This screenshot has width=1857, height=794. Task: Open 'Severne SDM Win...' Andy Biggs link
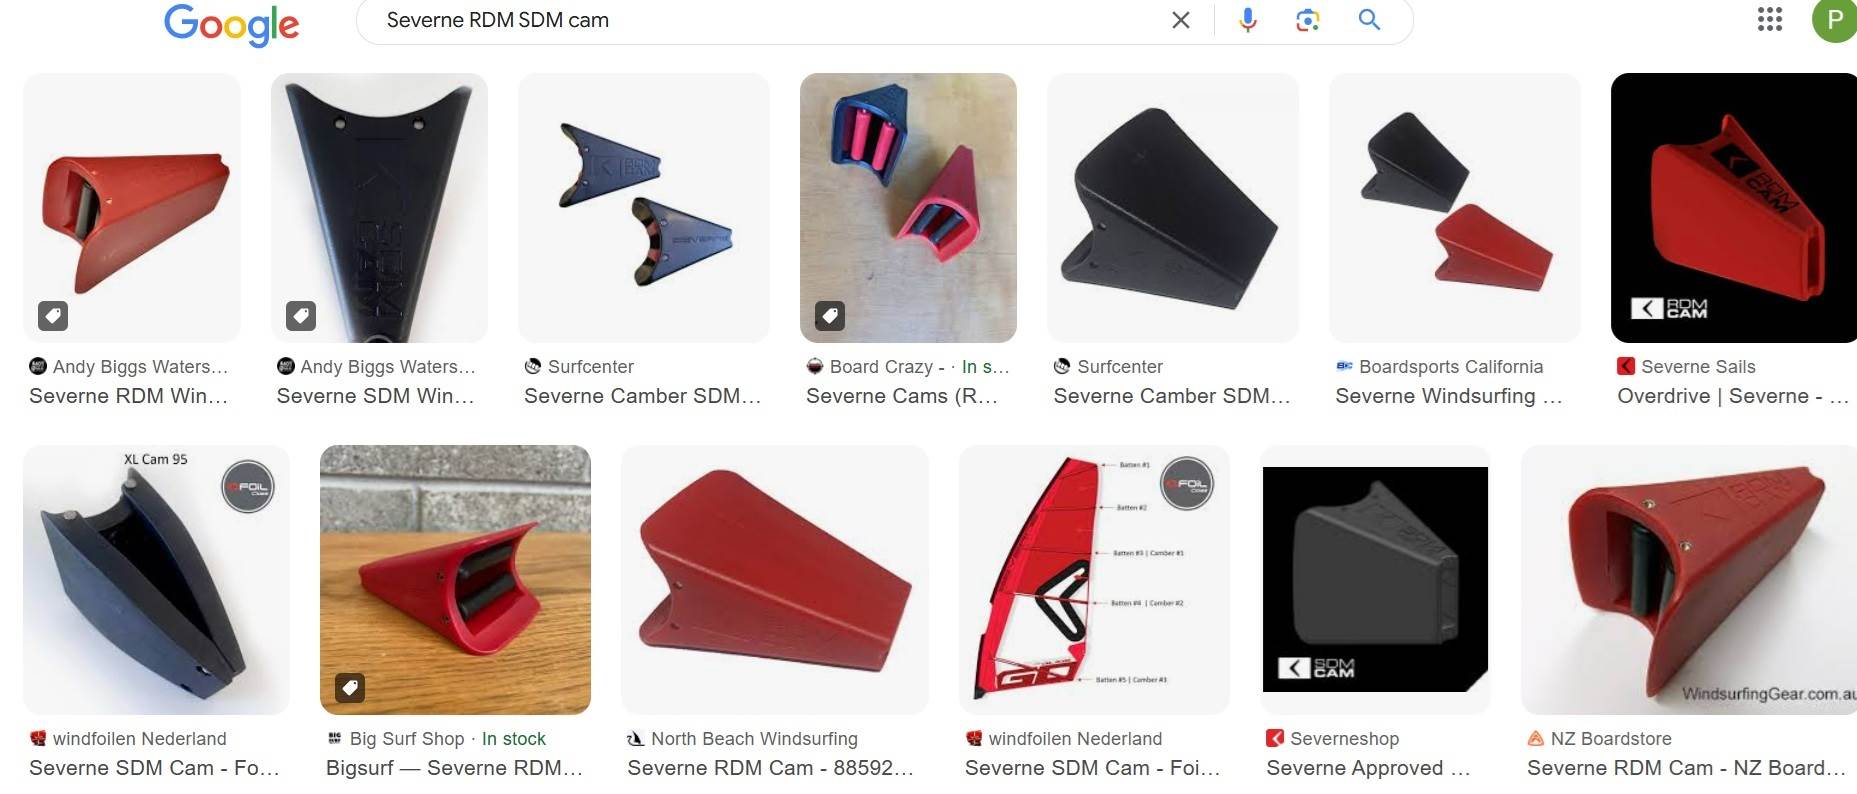click(375, 396)
